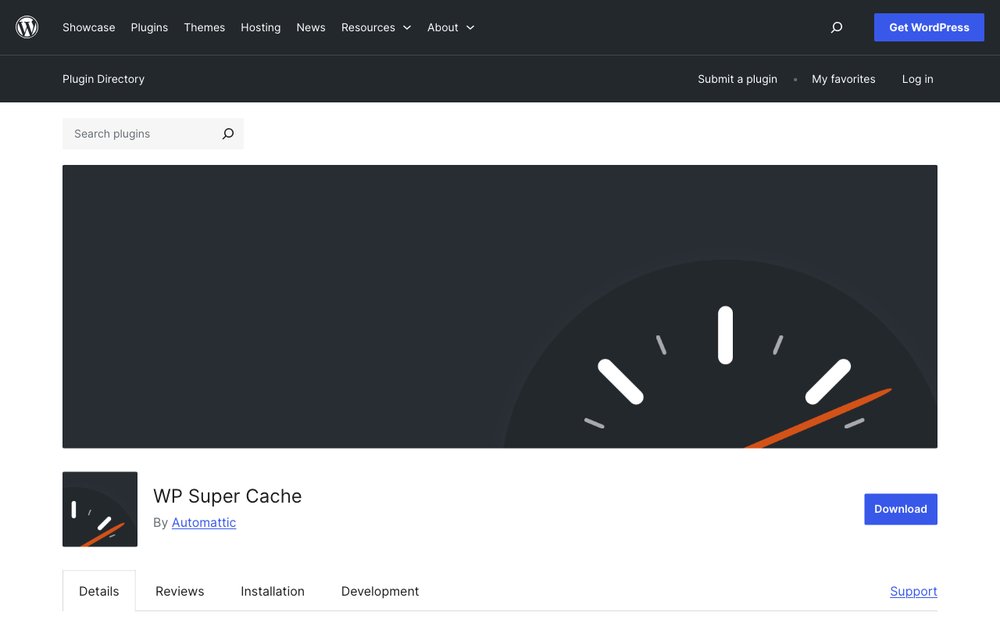This screenshot has height=641, width=1000.
Task: Open the Showcase menu item
Action: [89, 27]
